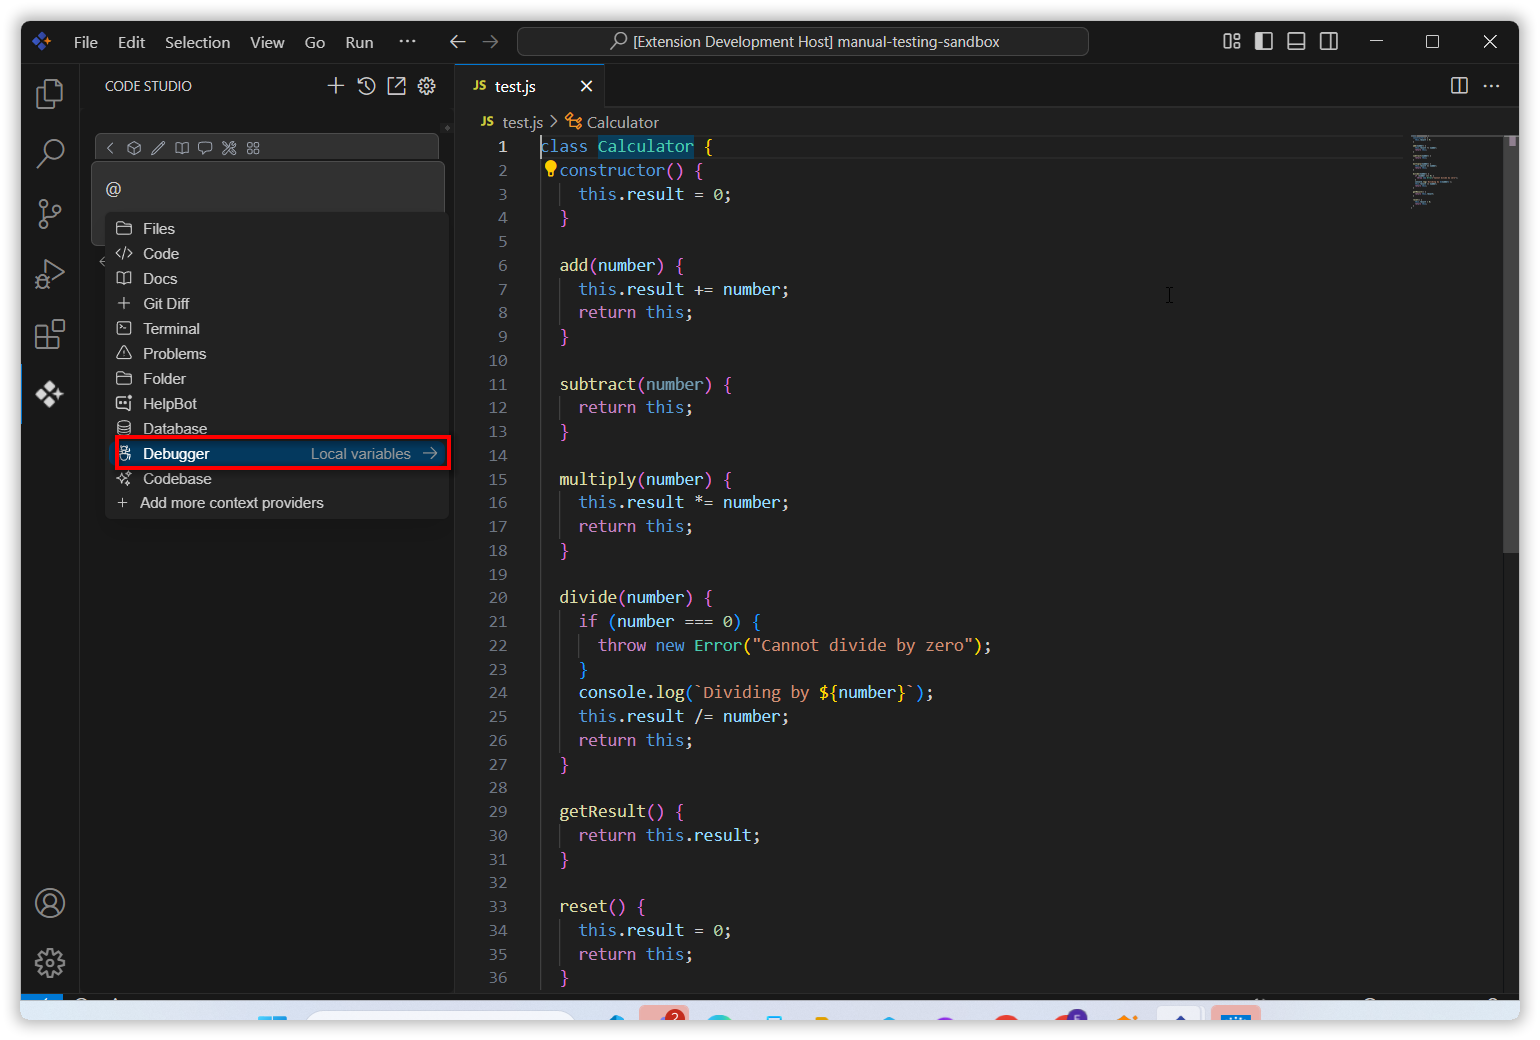The image size is (1540, 1040).
Task: Open the Accounts menu icon
Action: pyautogui.click(x=50, y=903)
